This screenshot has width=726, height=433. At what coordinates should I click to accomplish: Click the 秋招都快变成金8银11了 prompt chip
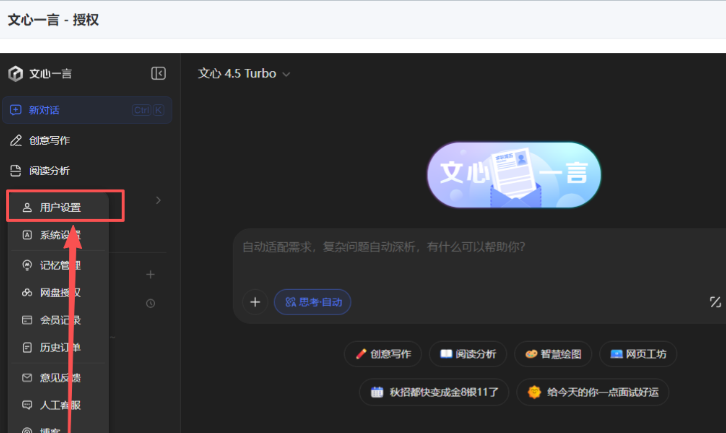tap(434, 392)
